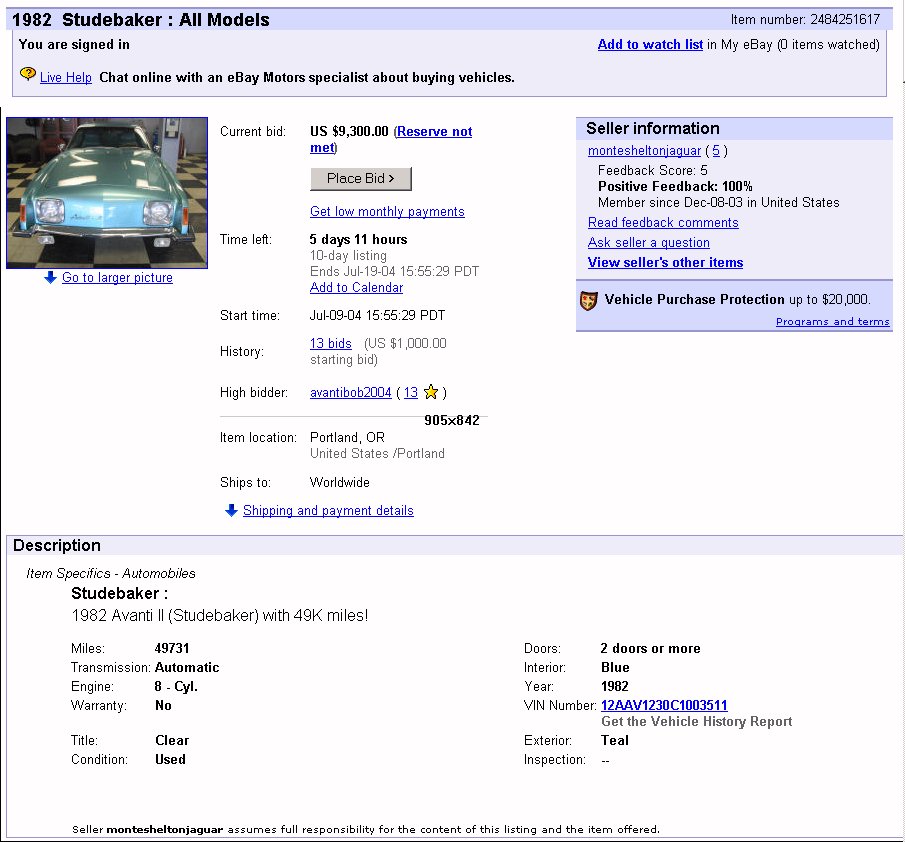Open seller montesheltonjaguar profile link
The width and height of the screenshot is (905, 842).
[x=644, y=151]
